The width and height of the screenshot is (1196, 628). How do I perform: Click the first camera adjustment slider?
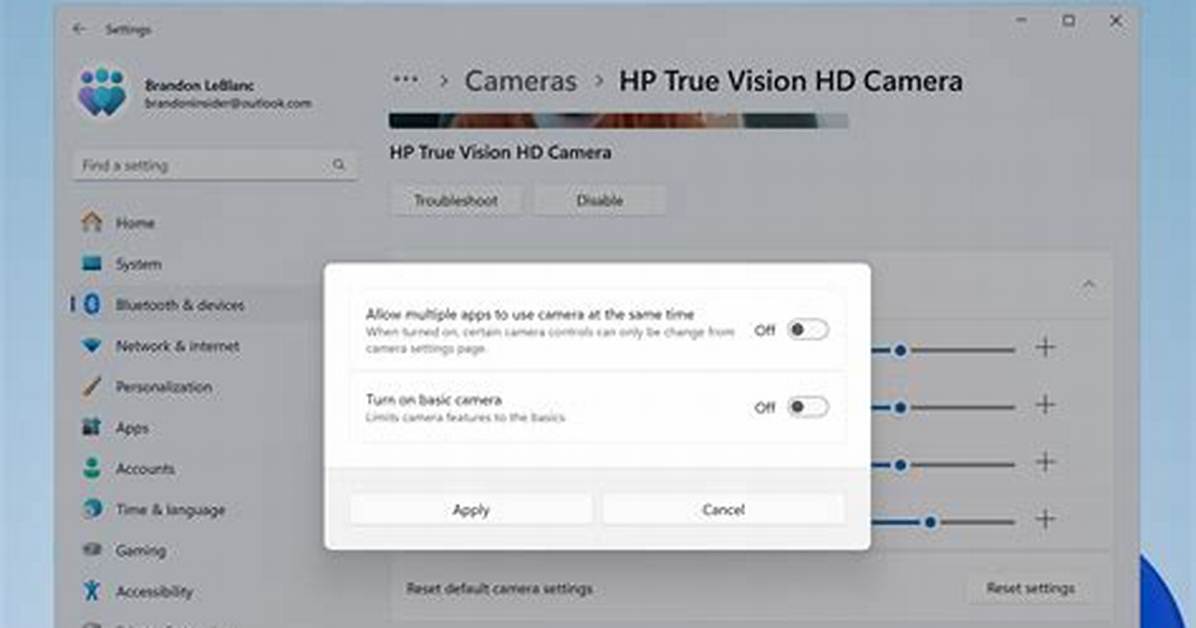click(x=943, y=350)
